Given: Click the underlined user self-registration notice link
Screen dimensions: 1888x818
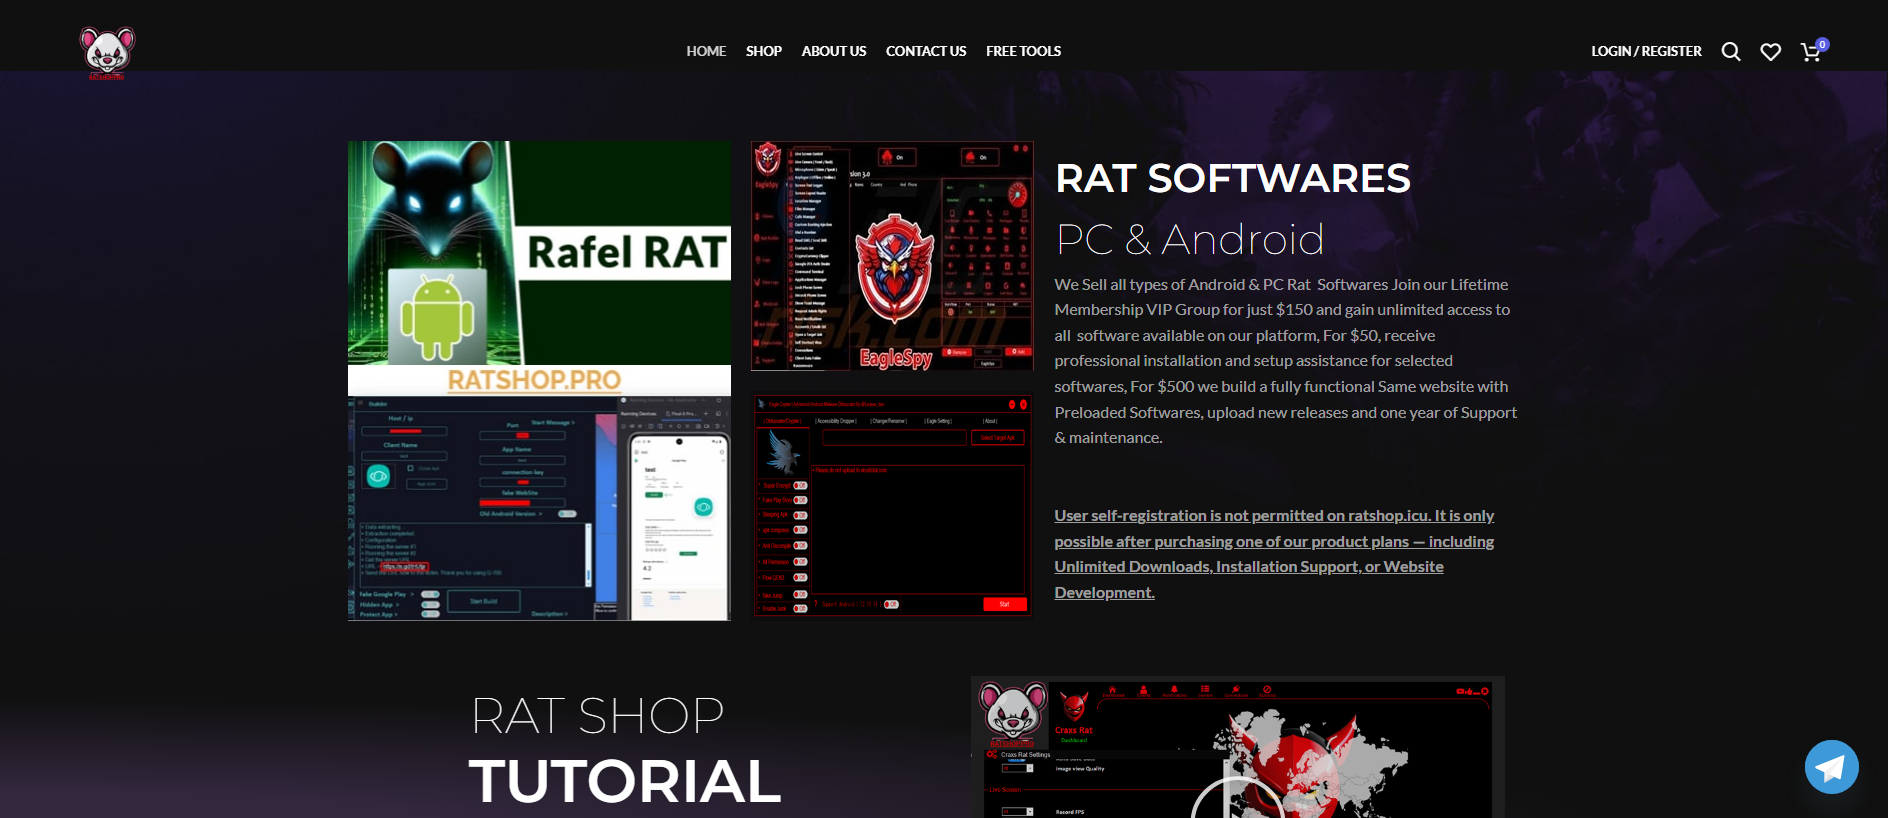Looking at the screenshot, I should (1274, 554).
